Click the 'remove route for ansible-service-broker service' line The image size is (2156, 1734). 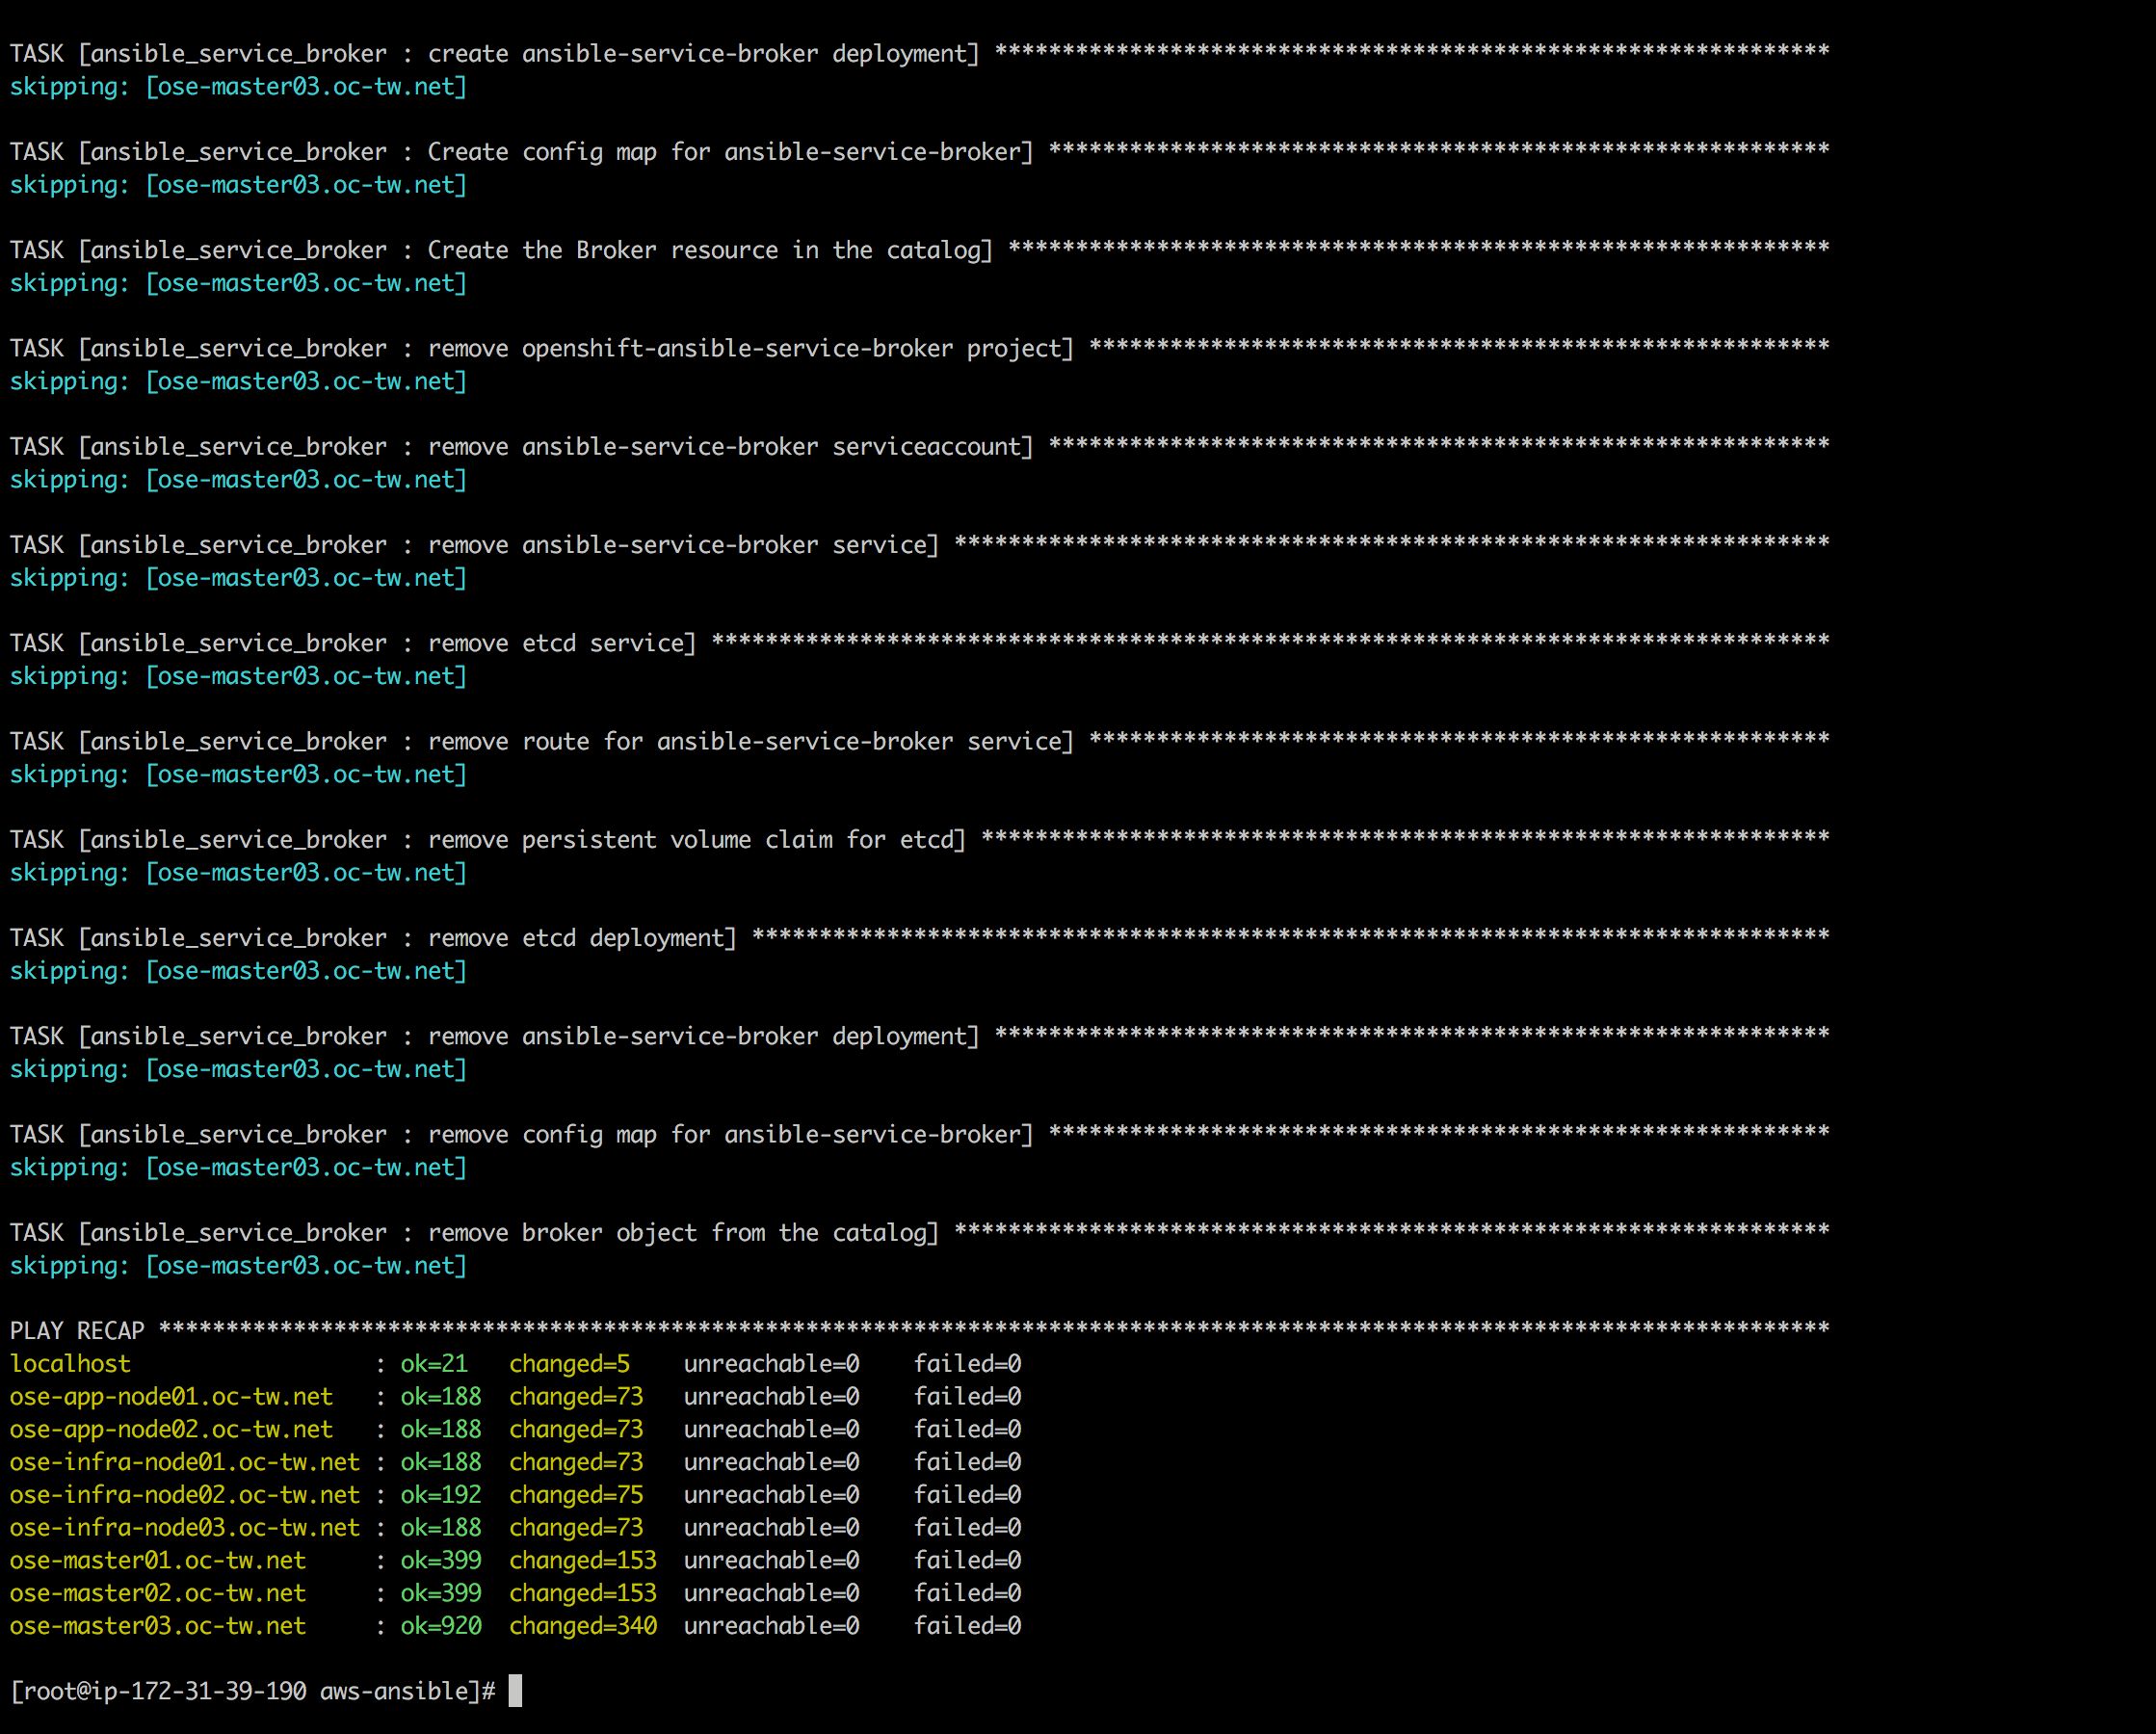point(920,741)
